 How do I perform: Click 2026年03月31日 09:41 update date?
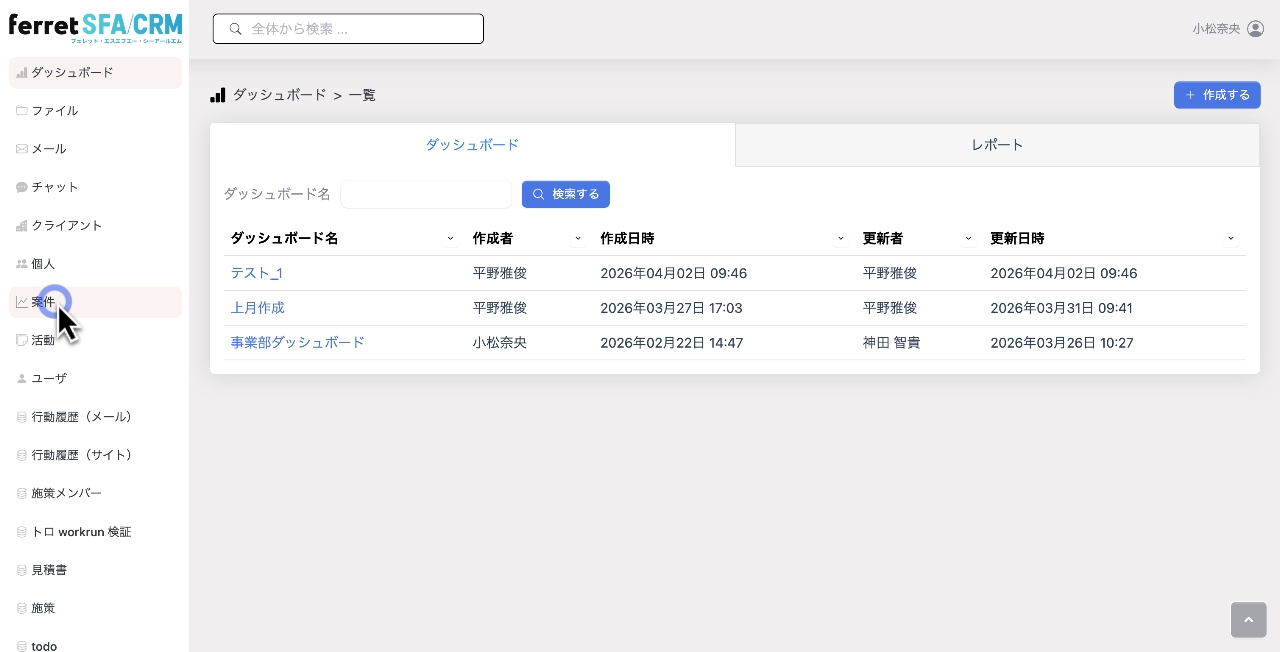(1062, 308)
